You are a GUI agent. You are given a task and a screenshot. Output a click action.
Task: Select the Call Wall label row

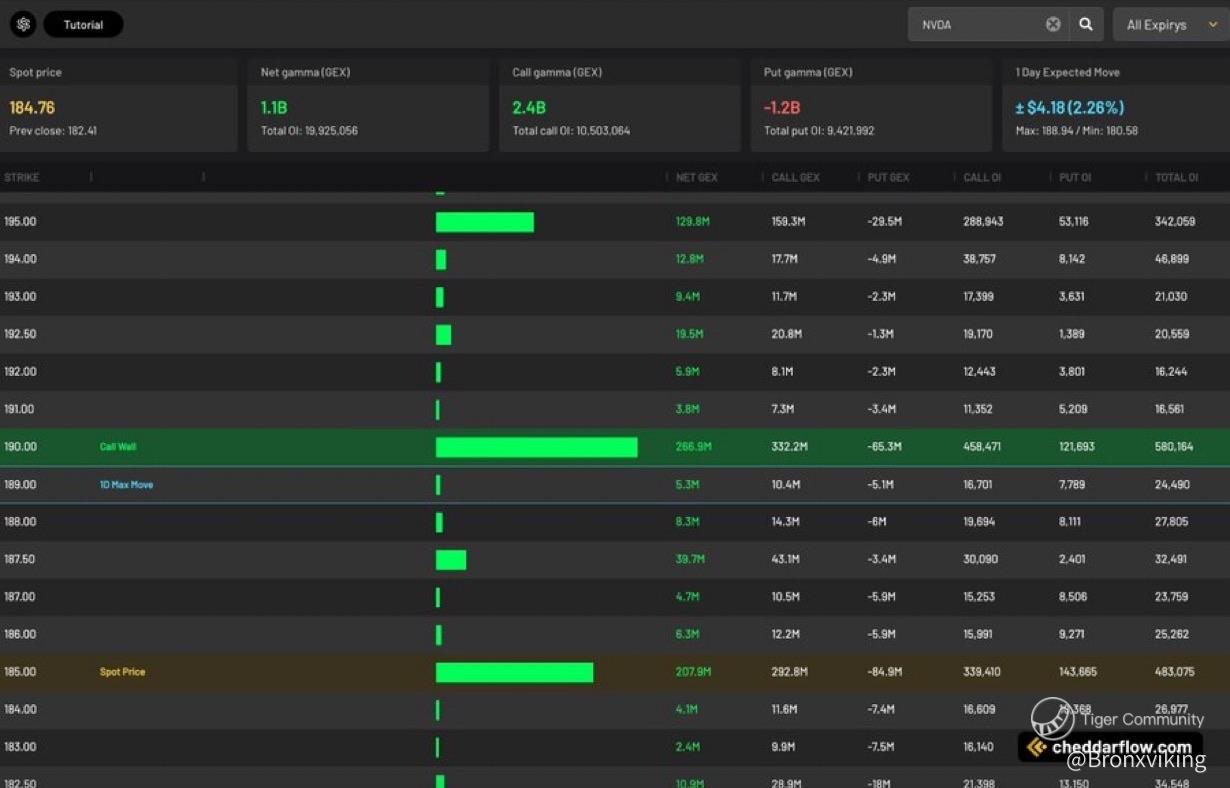(x=118, y=447)
